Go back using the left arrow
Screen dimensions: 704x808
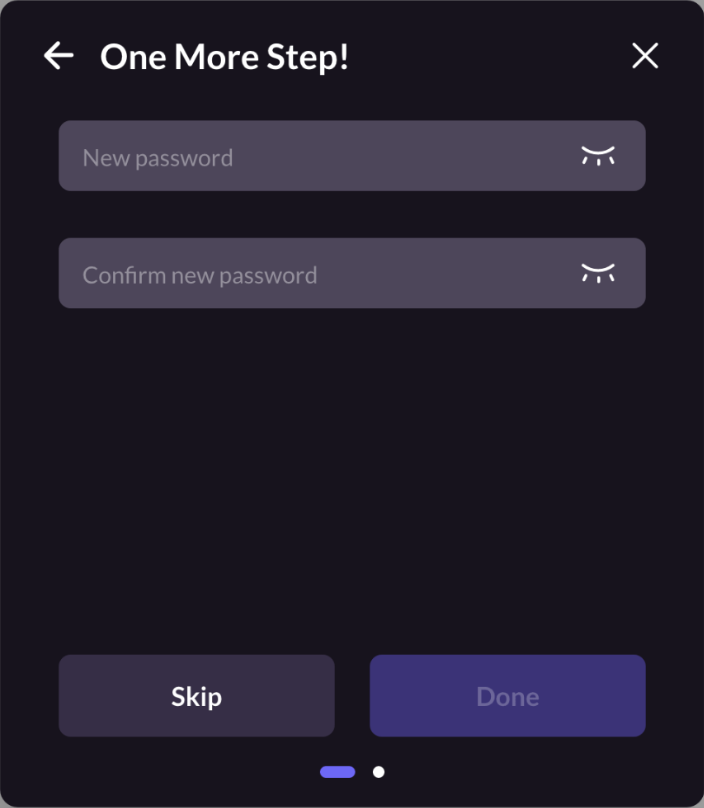tap(59, 56)
